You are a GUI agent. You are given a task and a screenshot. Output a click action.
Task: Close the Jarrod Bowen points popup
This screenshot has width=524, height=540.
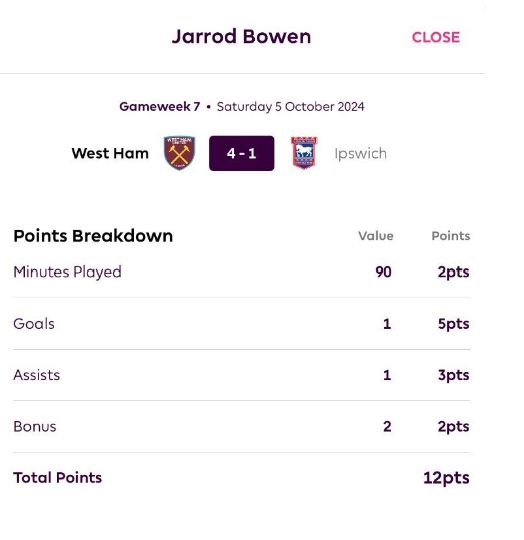[x=436, y=37]
